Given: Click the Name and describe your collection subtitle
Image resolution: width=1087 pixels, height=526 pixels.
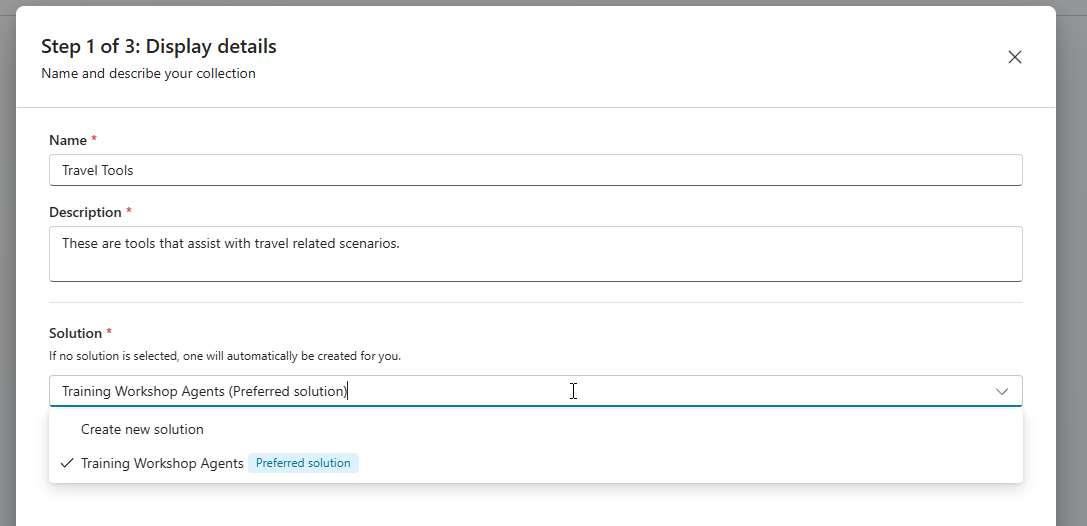Looking at the screenshot, I should [x=148, y=73].
